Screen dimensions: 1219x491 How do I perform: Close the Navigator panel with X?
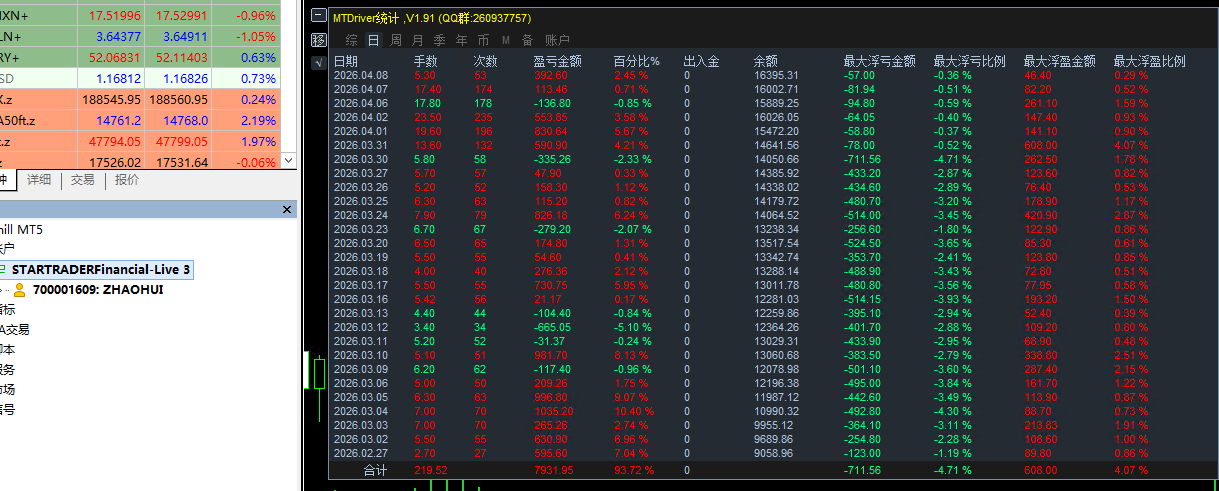[288, 210]
